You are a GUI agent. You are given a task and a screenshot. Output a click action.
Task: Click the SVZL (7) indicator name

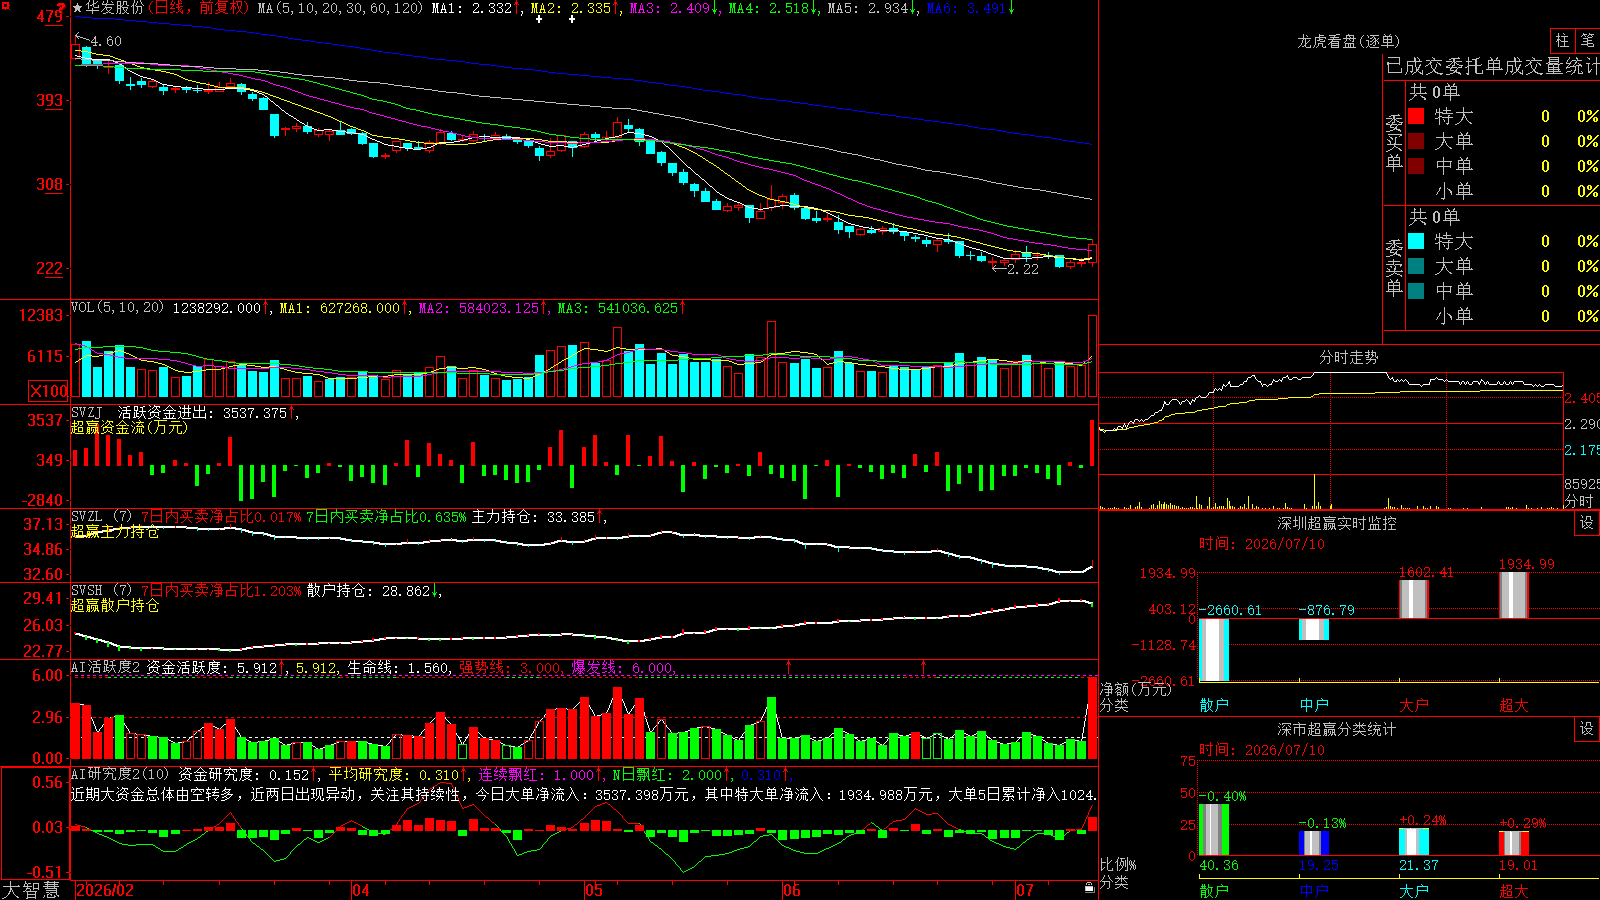(101, 517)
